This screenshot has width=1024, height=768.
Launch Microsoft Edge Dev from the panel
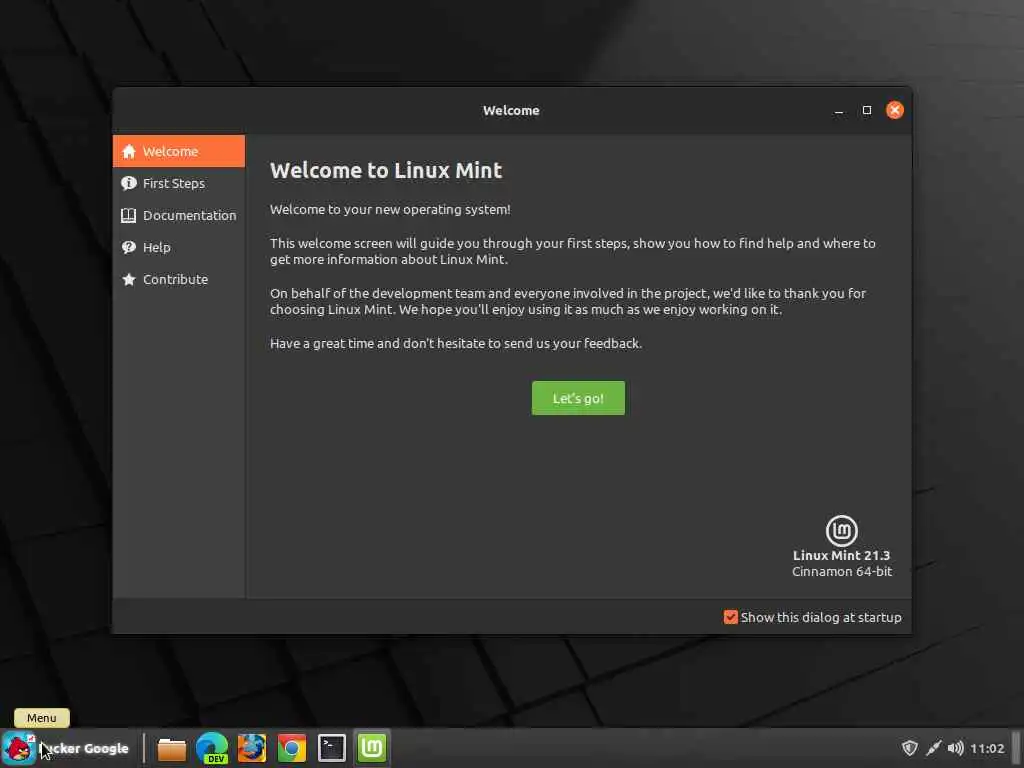212,748
